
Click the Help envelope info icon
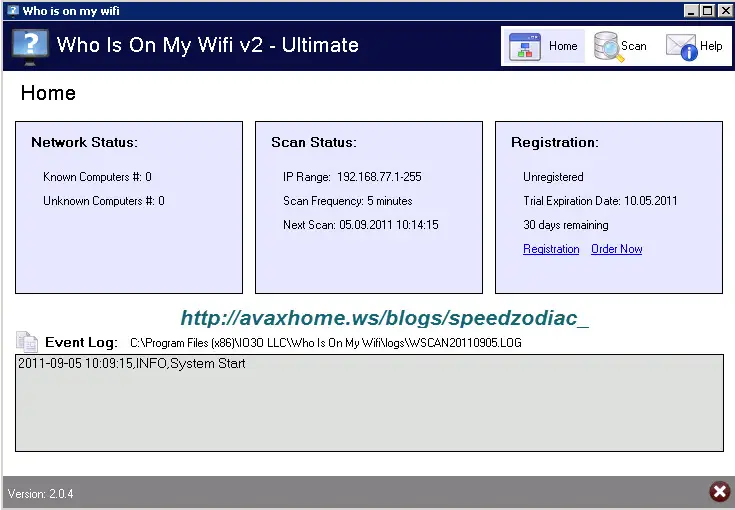[682, 47]
